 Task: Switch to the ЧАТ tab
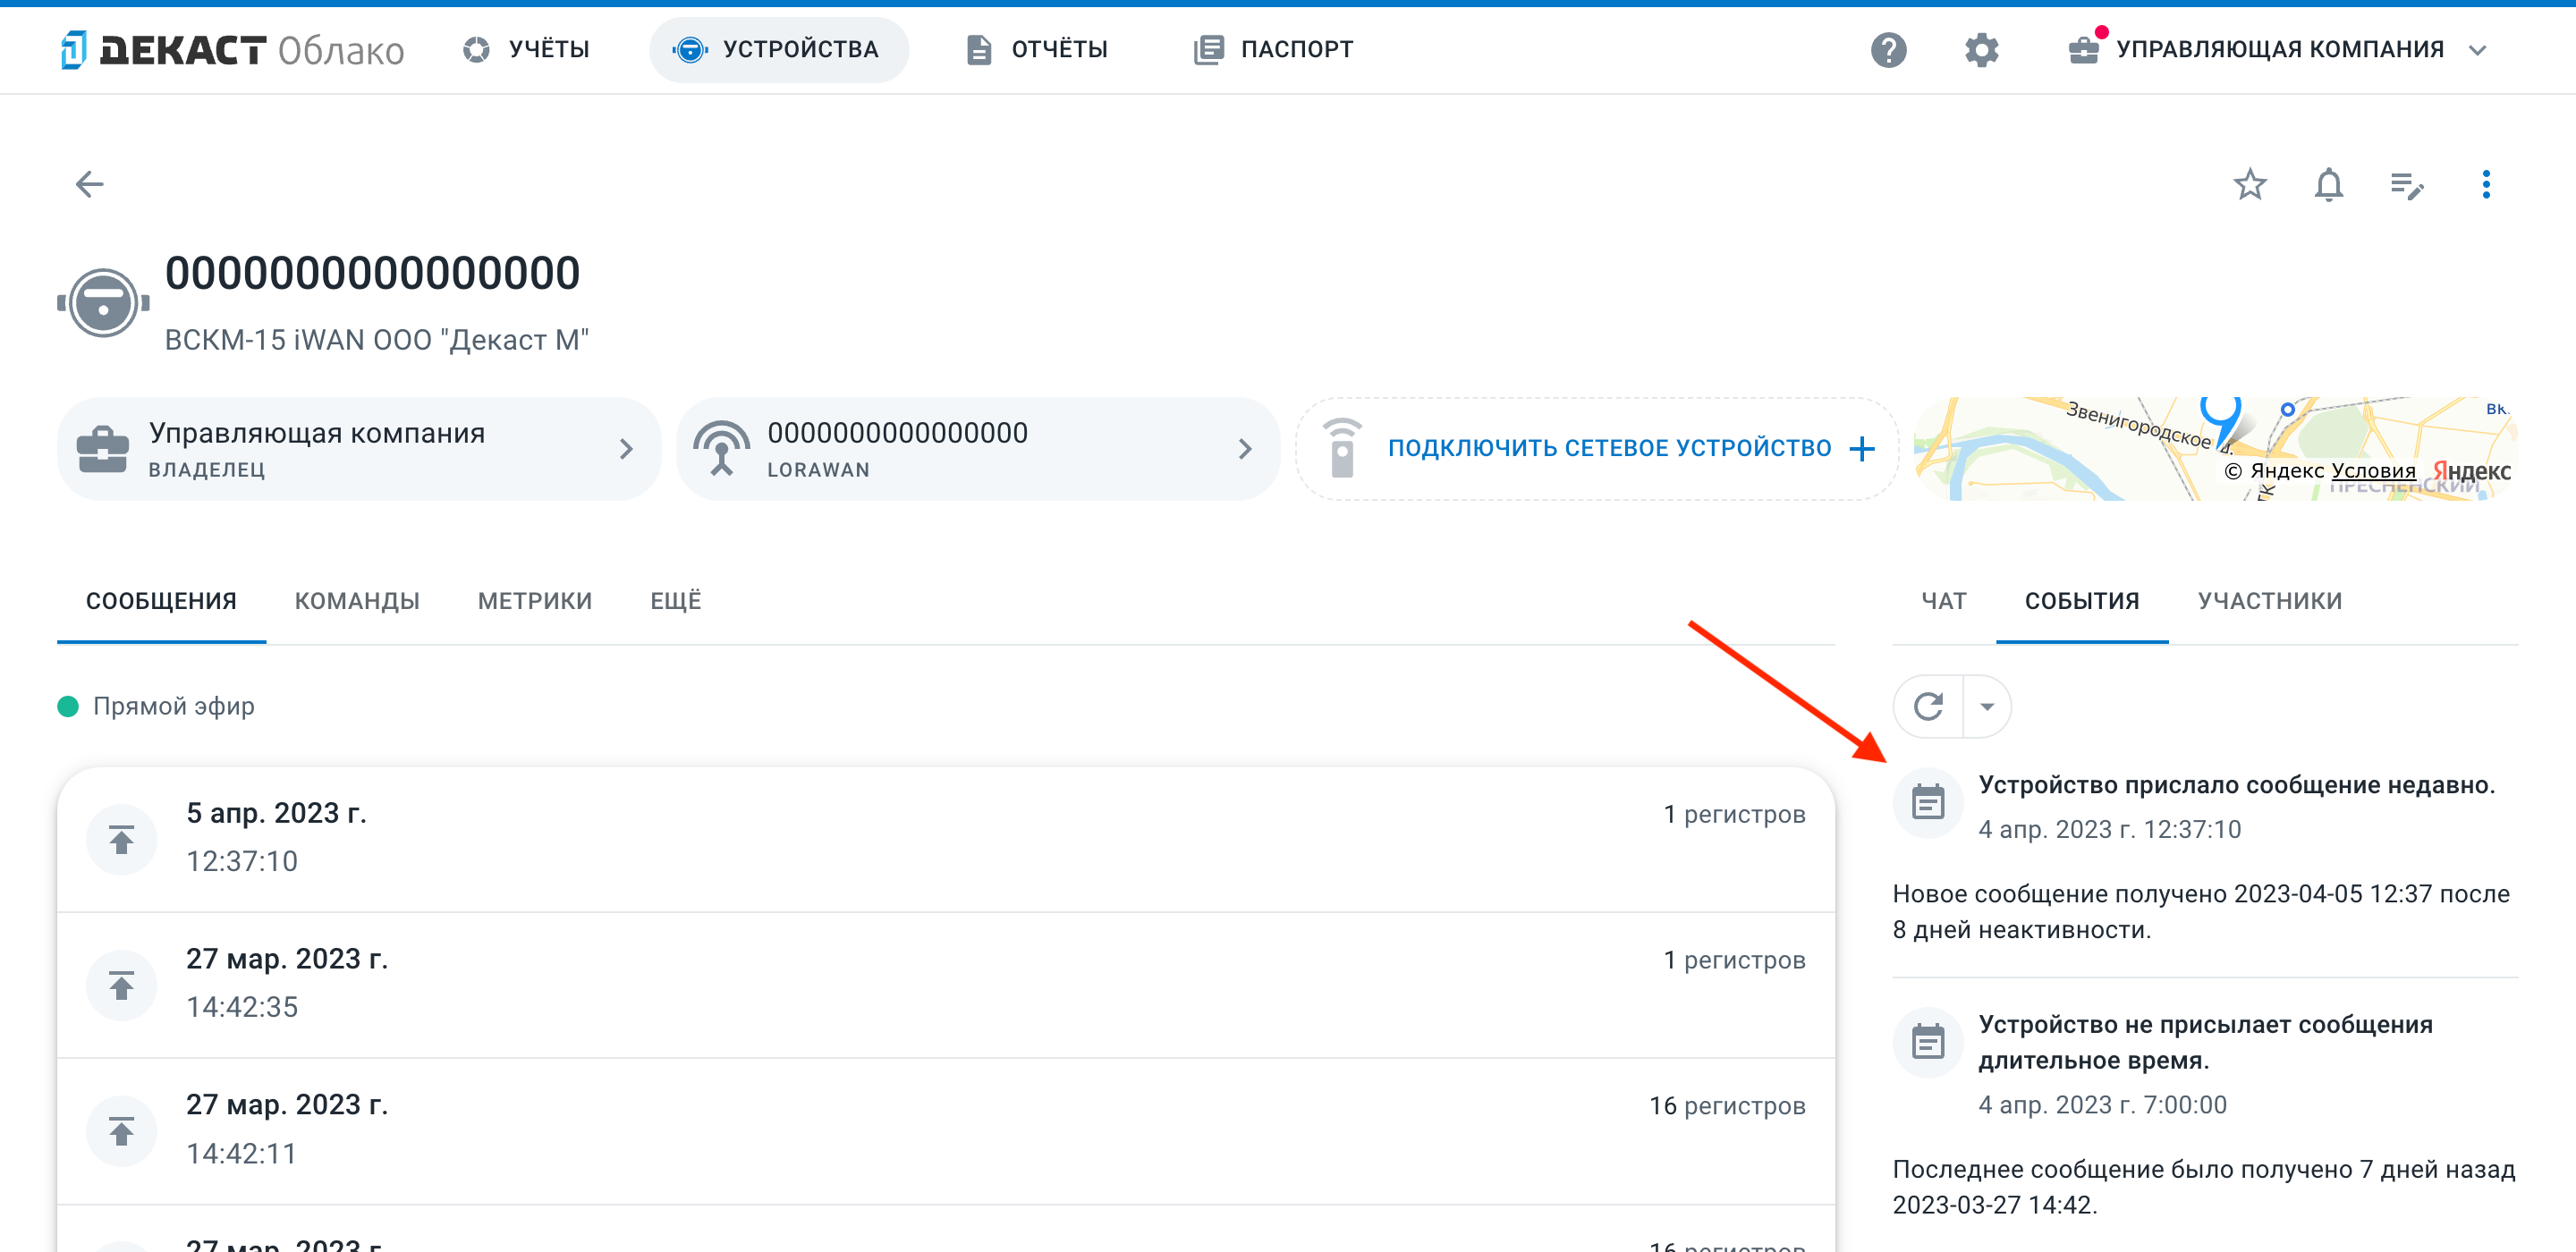pos(1943,601)
